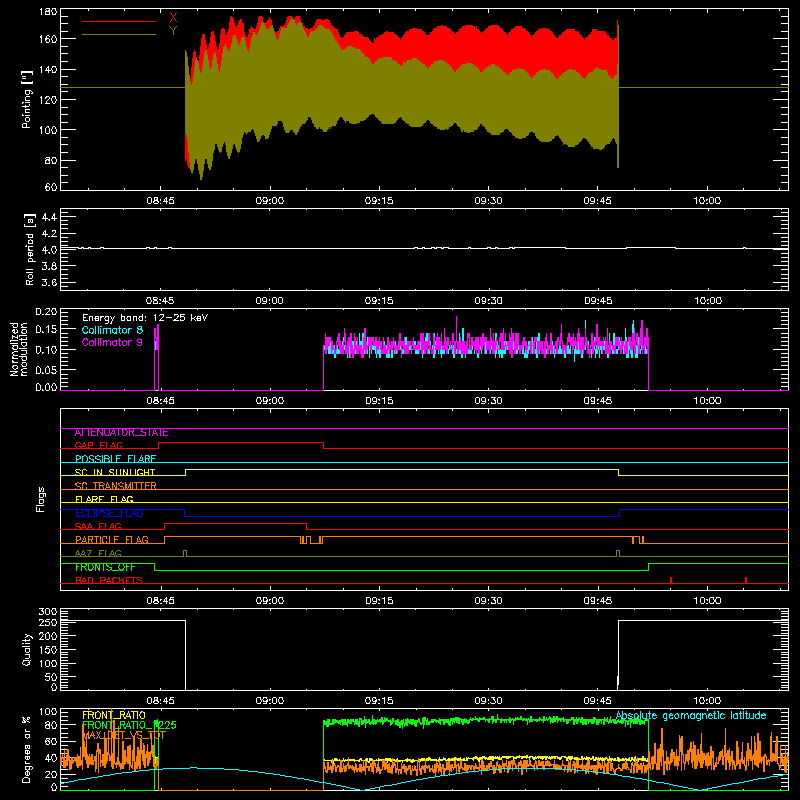Click the '09:45' tick under the Flags plot

coord(597,601)
